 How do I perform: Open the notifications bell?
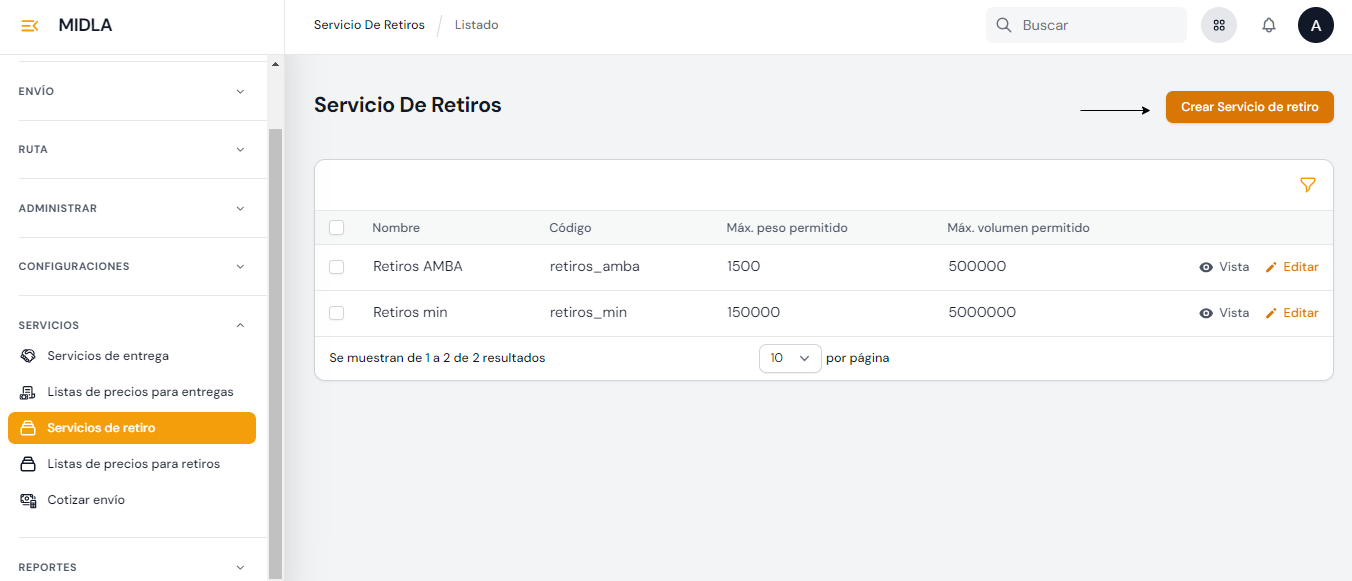(x=1269, y=26)
